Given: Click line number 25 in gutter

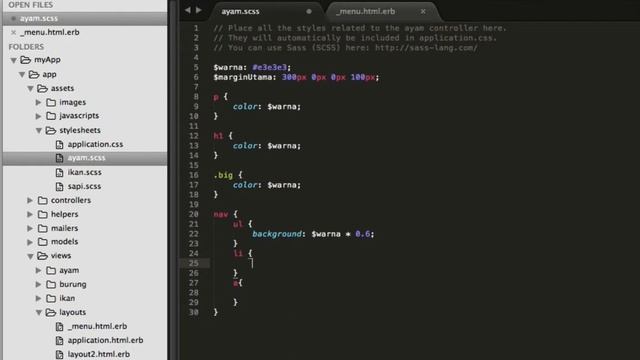Looking at the screenshot, I should 193,263.
